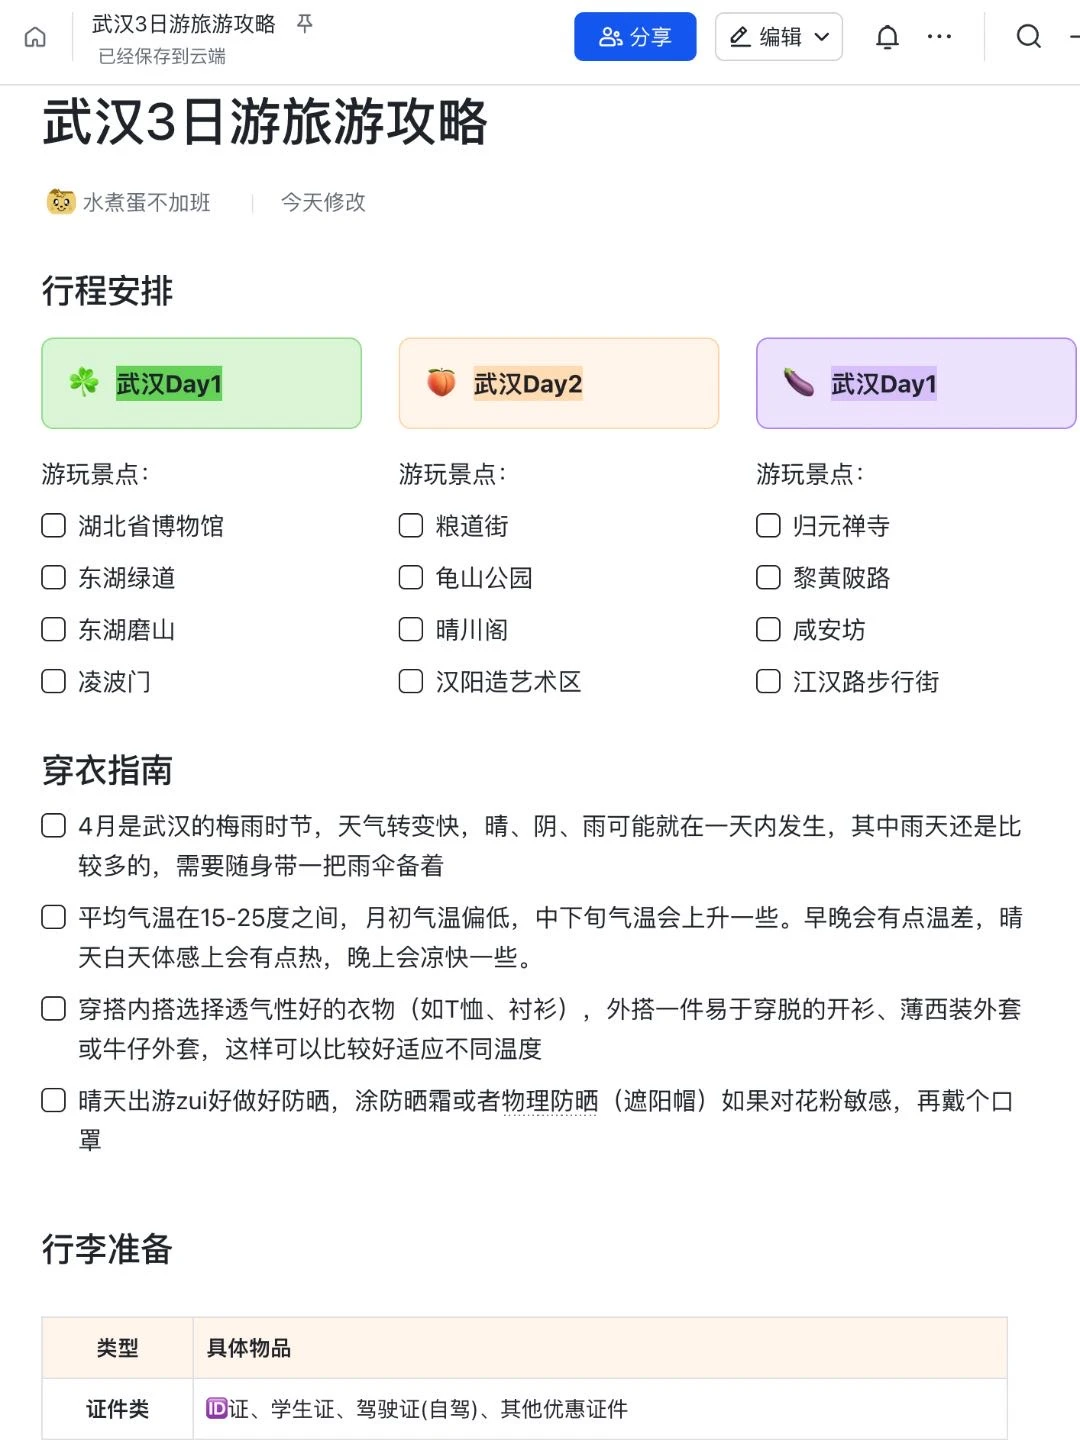The image size is (1080, 1440).
Task: Select the orange 武汉Day2 card
Action: (559, 383)
